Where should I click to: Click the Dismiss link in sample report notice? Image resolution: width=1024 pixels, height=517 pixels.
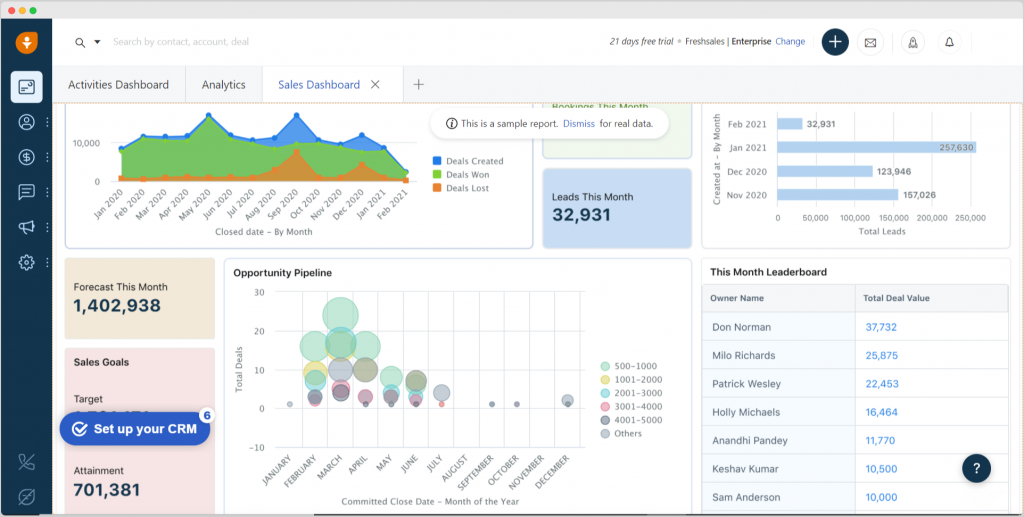pyautogui.click(x=579, y=123)
